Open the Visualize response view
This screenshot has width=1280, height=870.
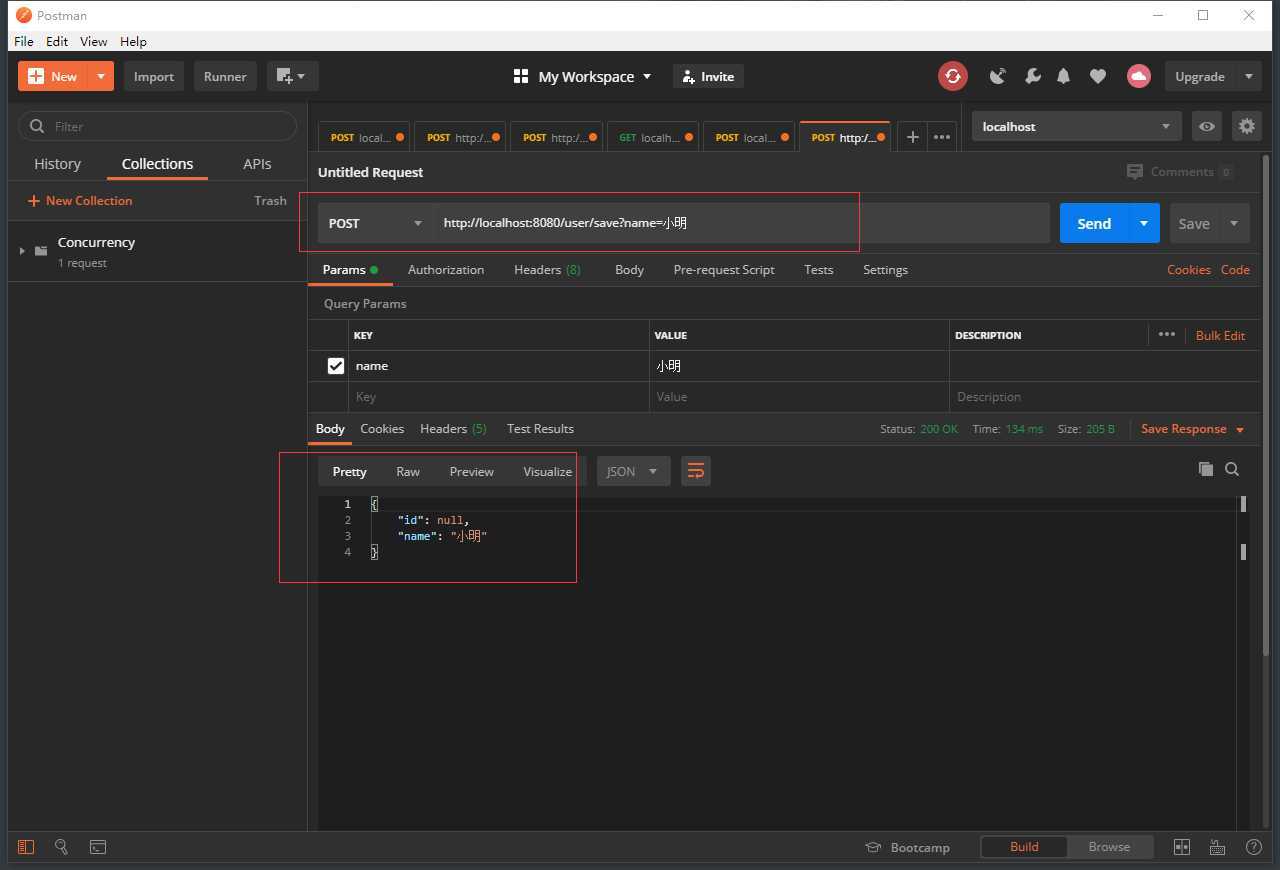[548, 471]
